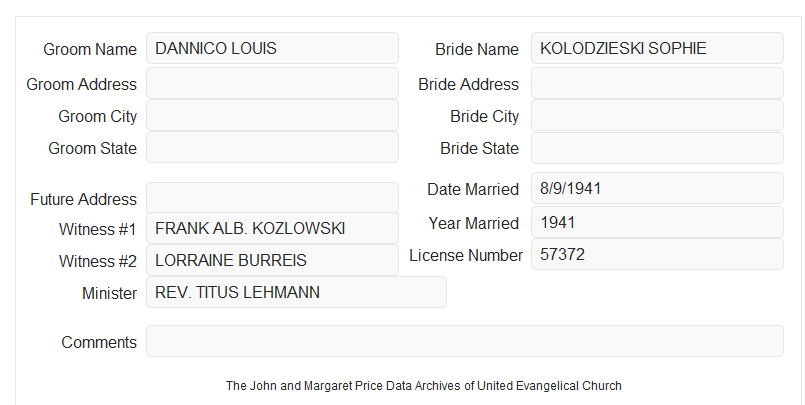The width and height of the screenshot is (805, 405).
Task: Click the Groom Name label
Action: coord(90,49)
